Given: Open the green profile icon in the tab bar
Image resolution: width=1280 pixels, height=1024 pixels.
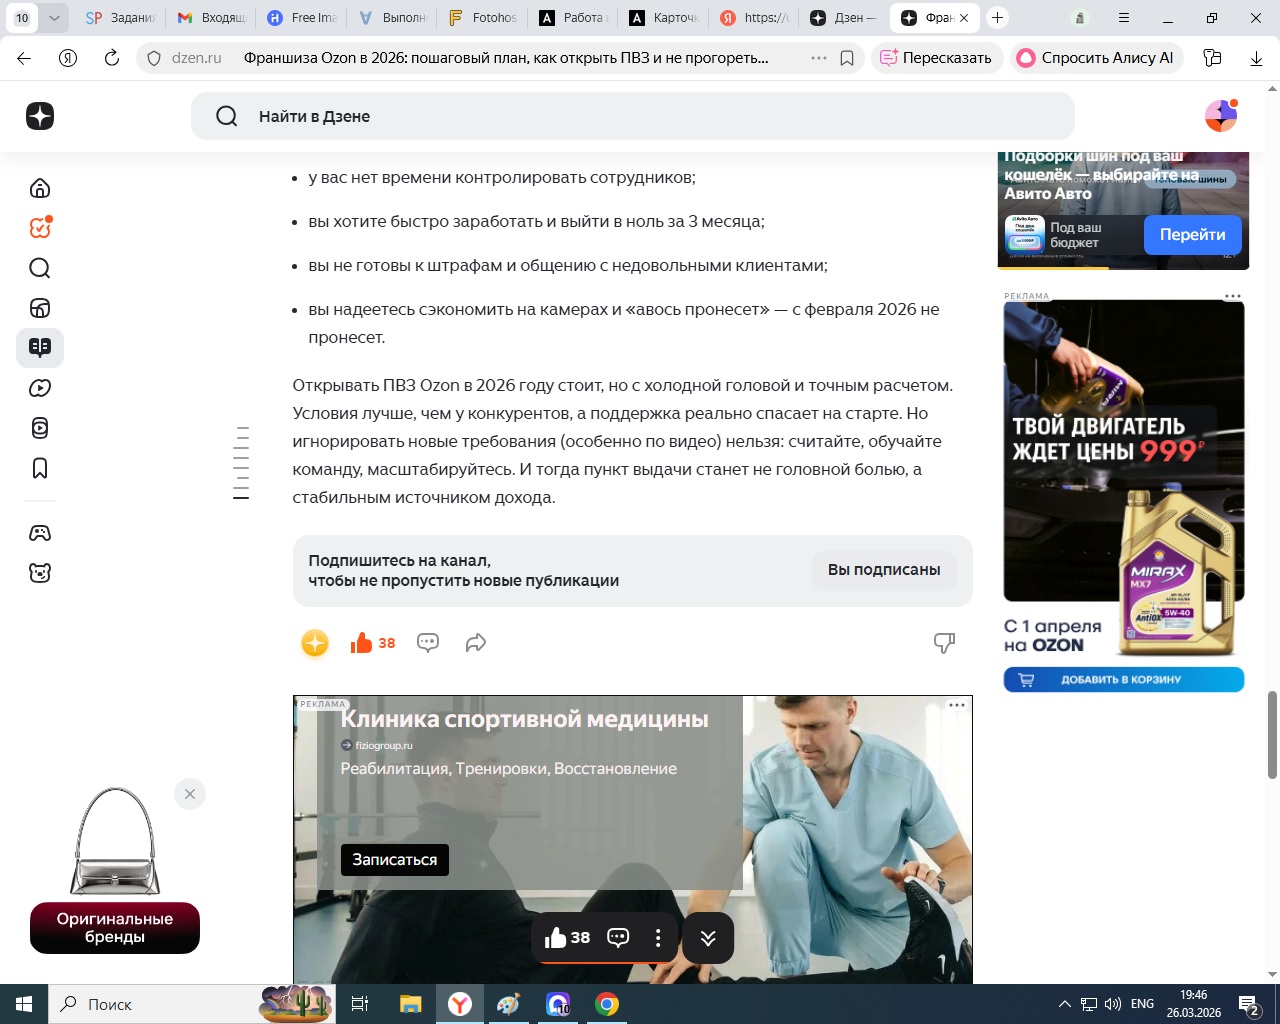Looking at the screenshot, I should tap(1080, 18).
